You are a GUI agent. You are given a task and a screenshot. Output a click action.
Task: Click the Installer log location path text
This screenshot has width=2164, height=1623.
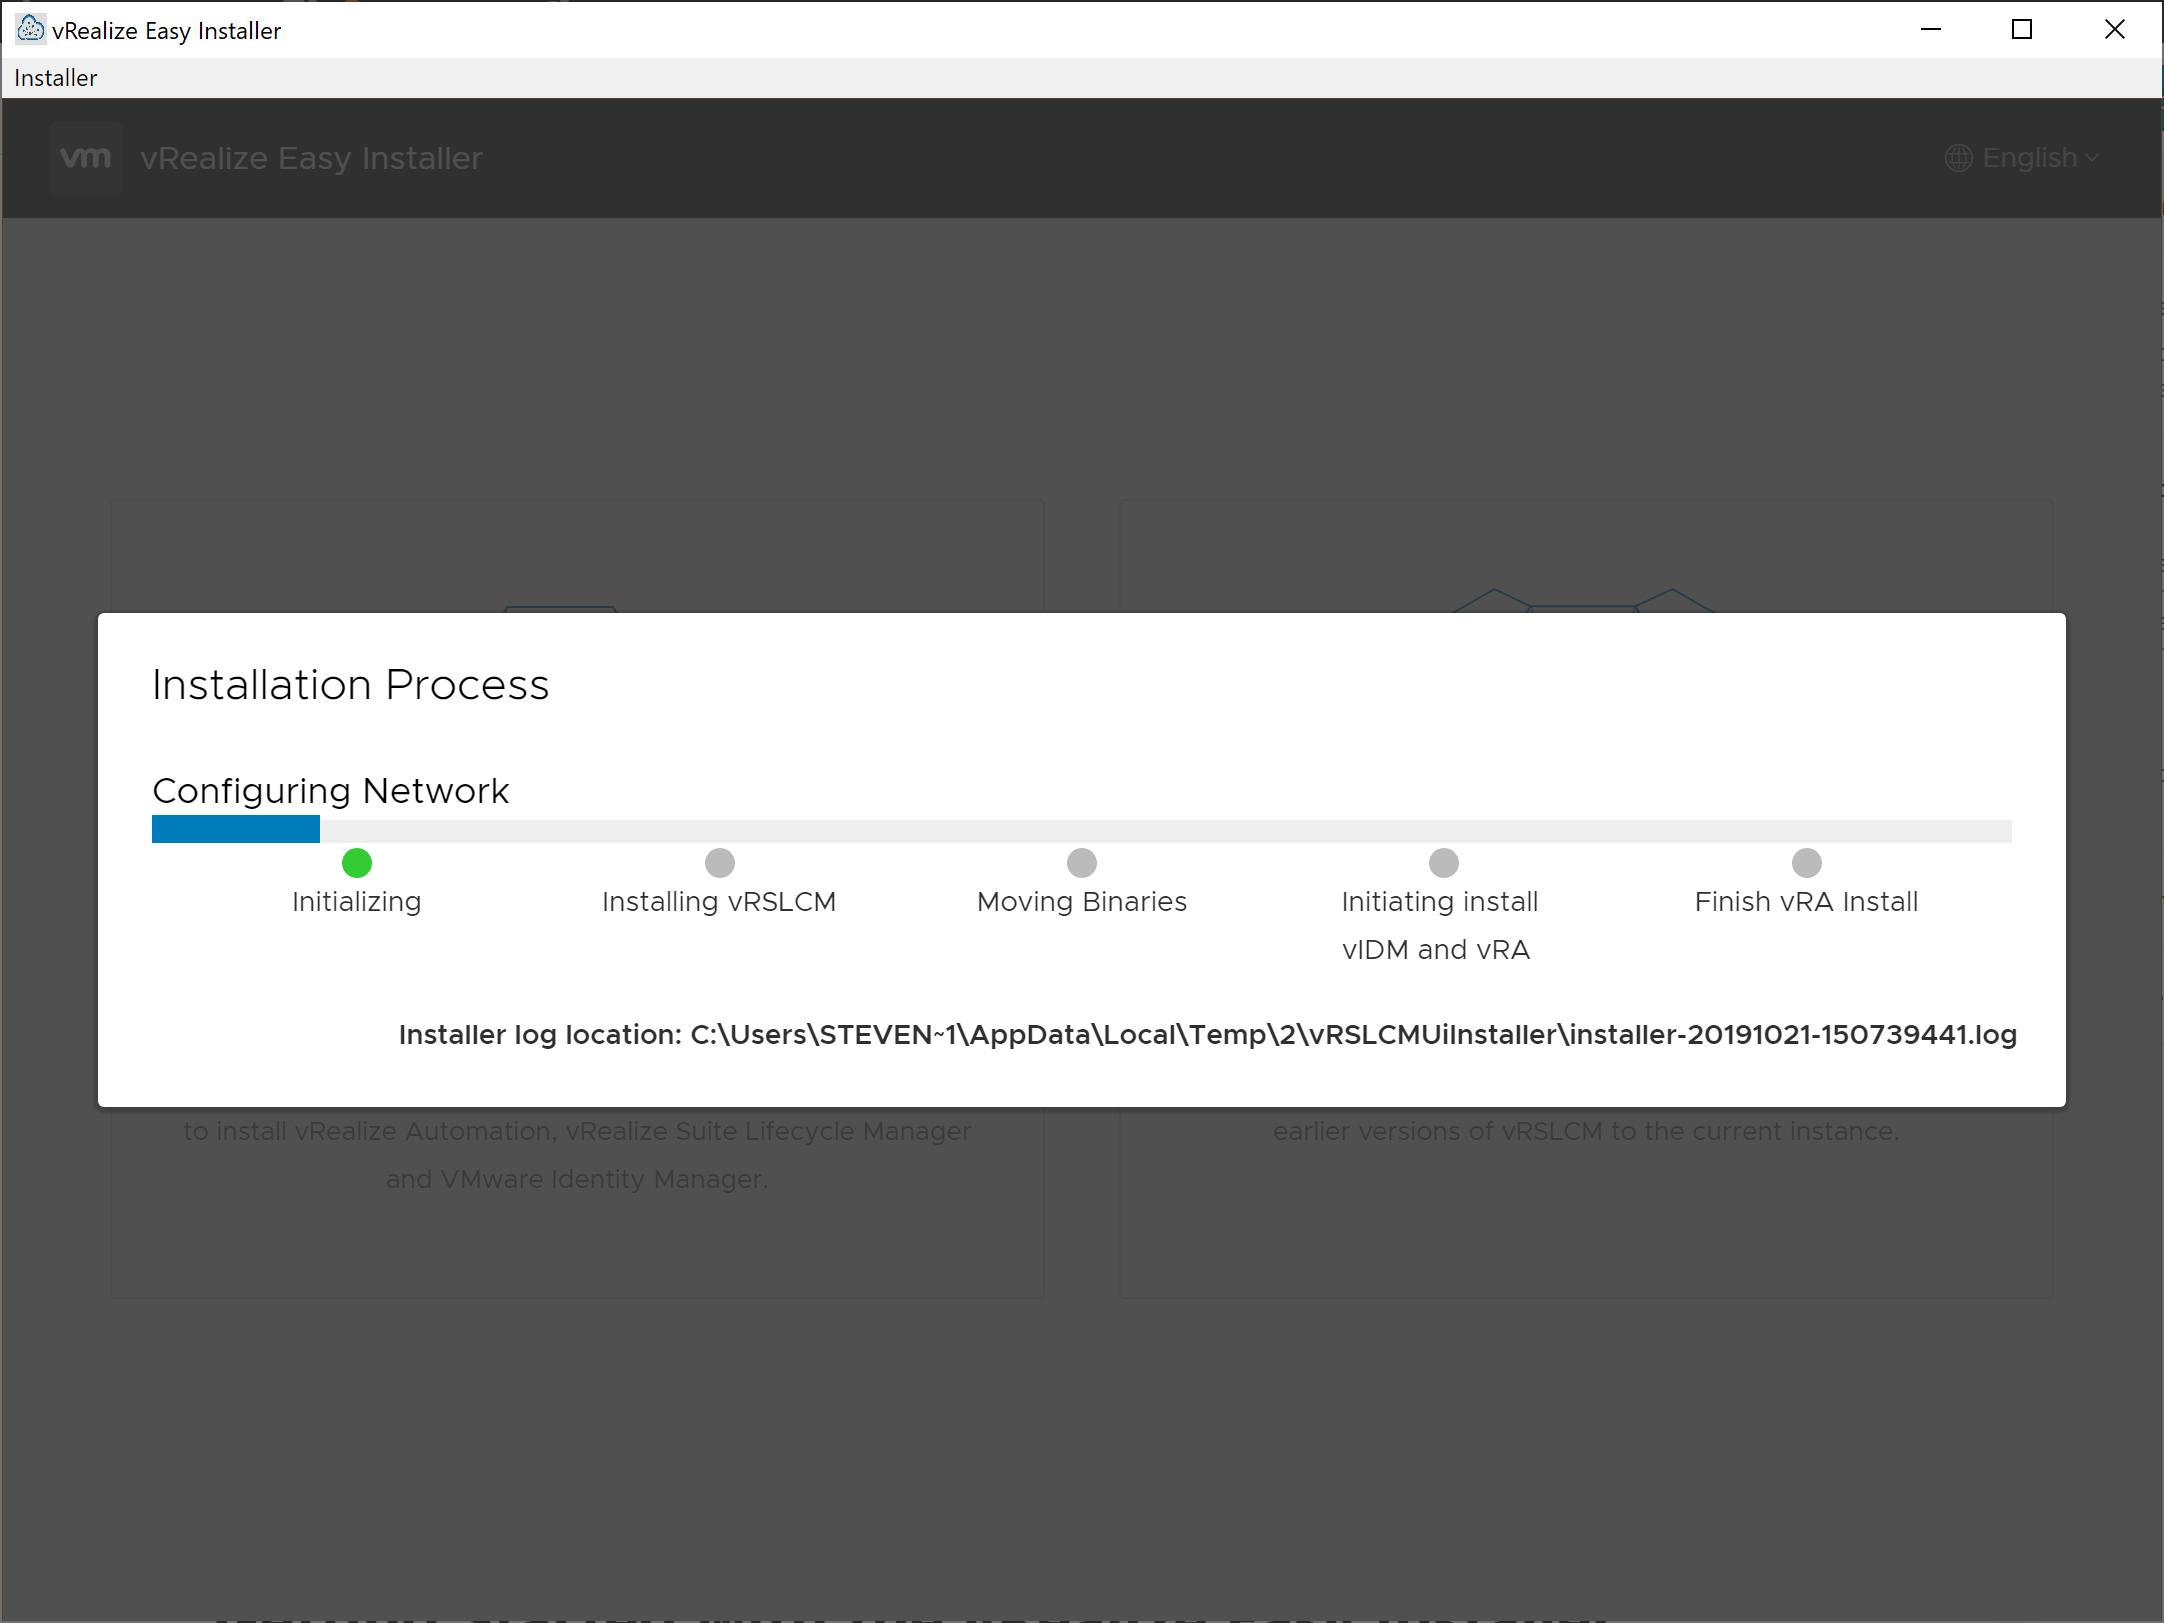(x=1207, y=1034)
